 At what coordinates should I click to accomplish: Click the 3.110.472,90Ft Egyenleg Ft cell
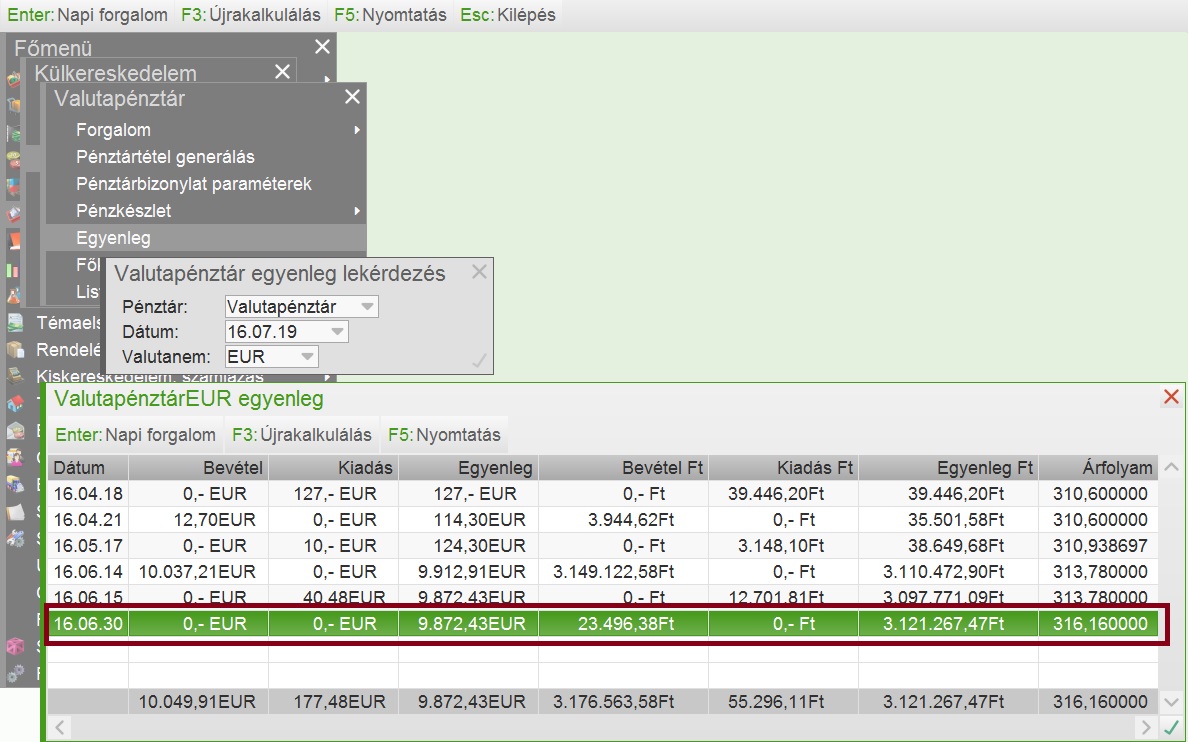coord(949,571)
